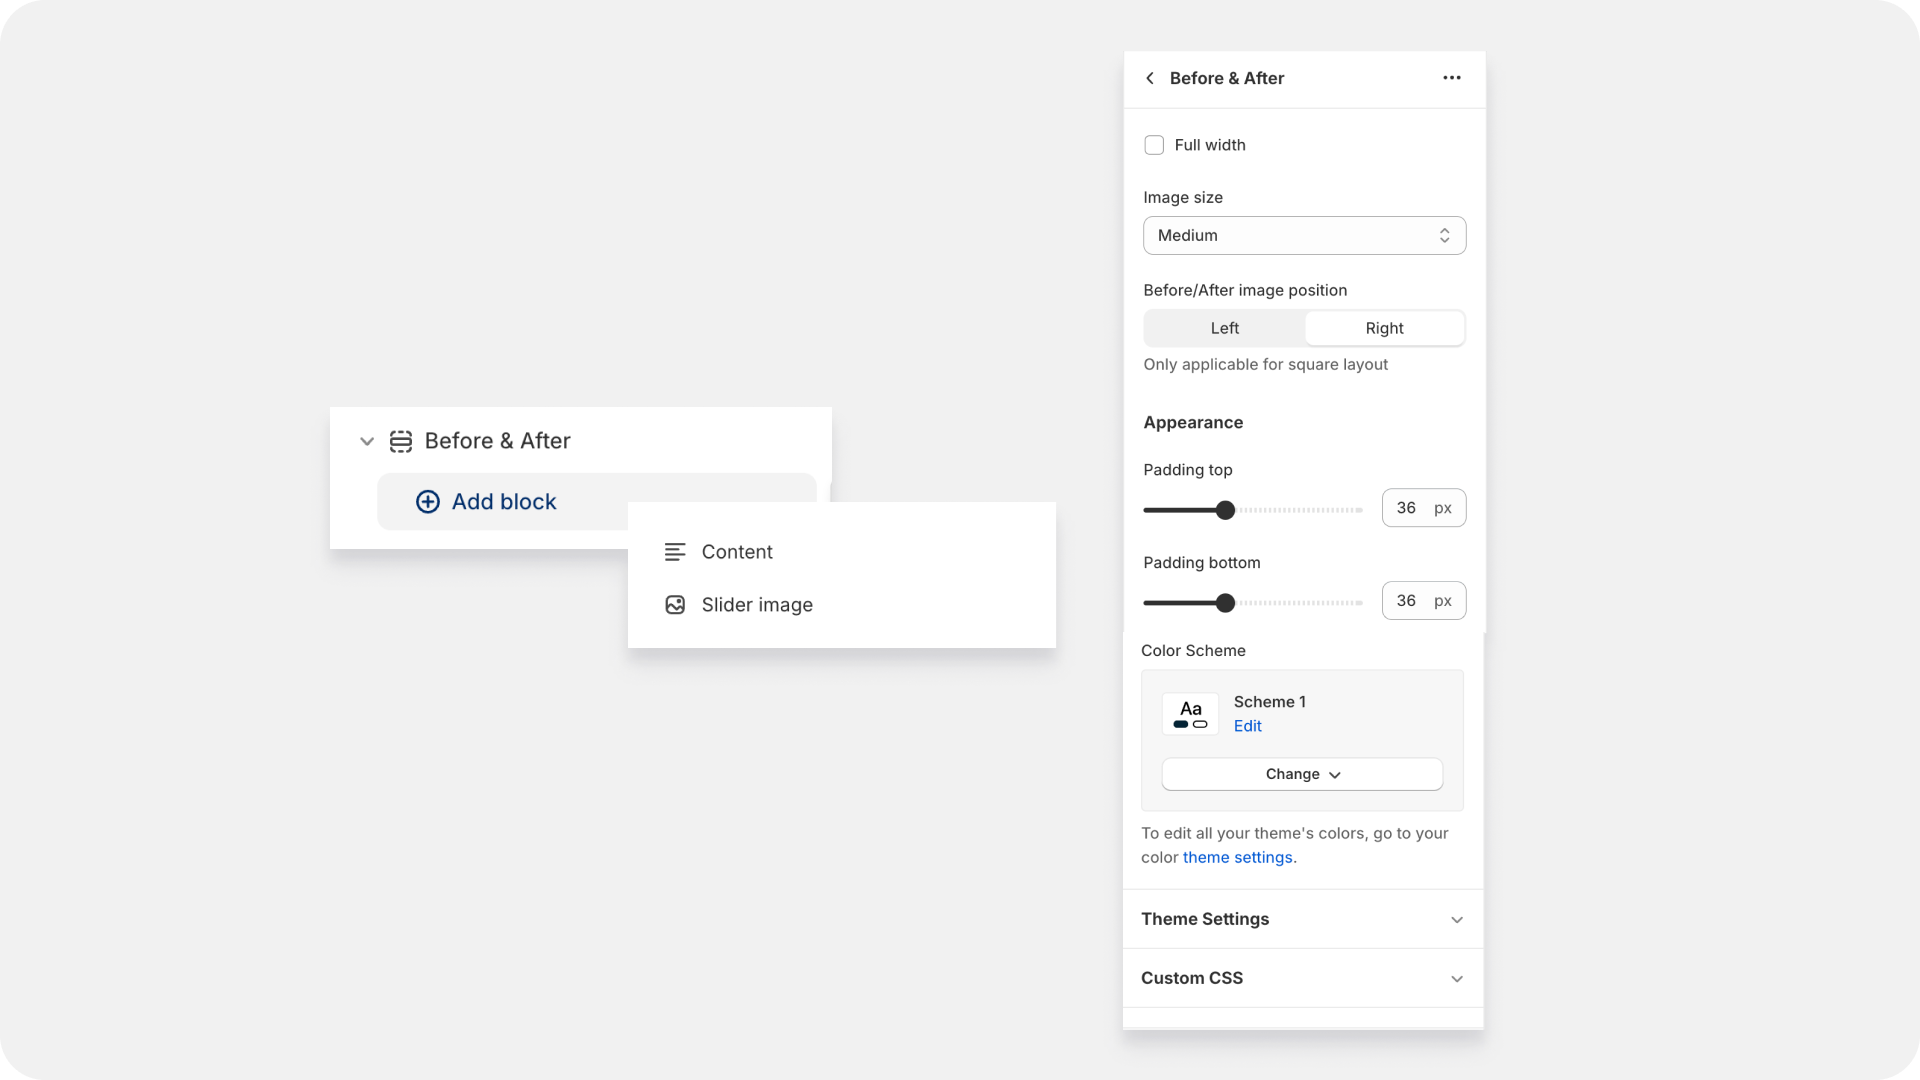Click the Only applicable for square layout note
This screenshot has height=1080, width=1920.
click(1265, 364)
